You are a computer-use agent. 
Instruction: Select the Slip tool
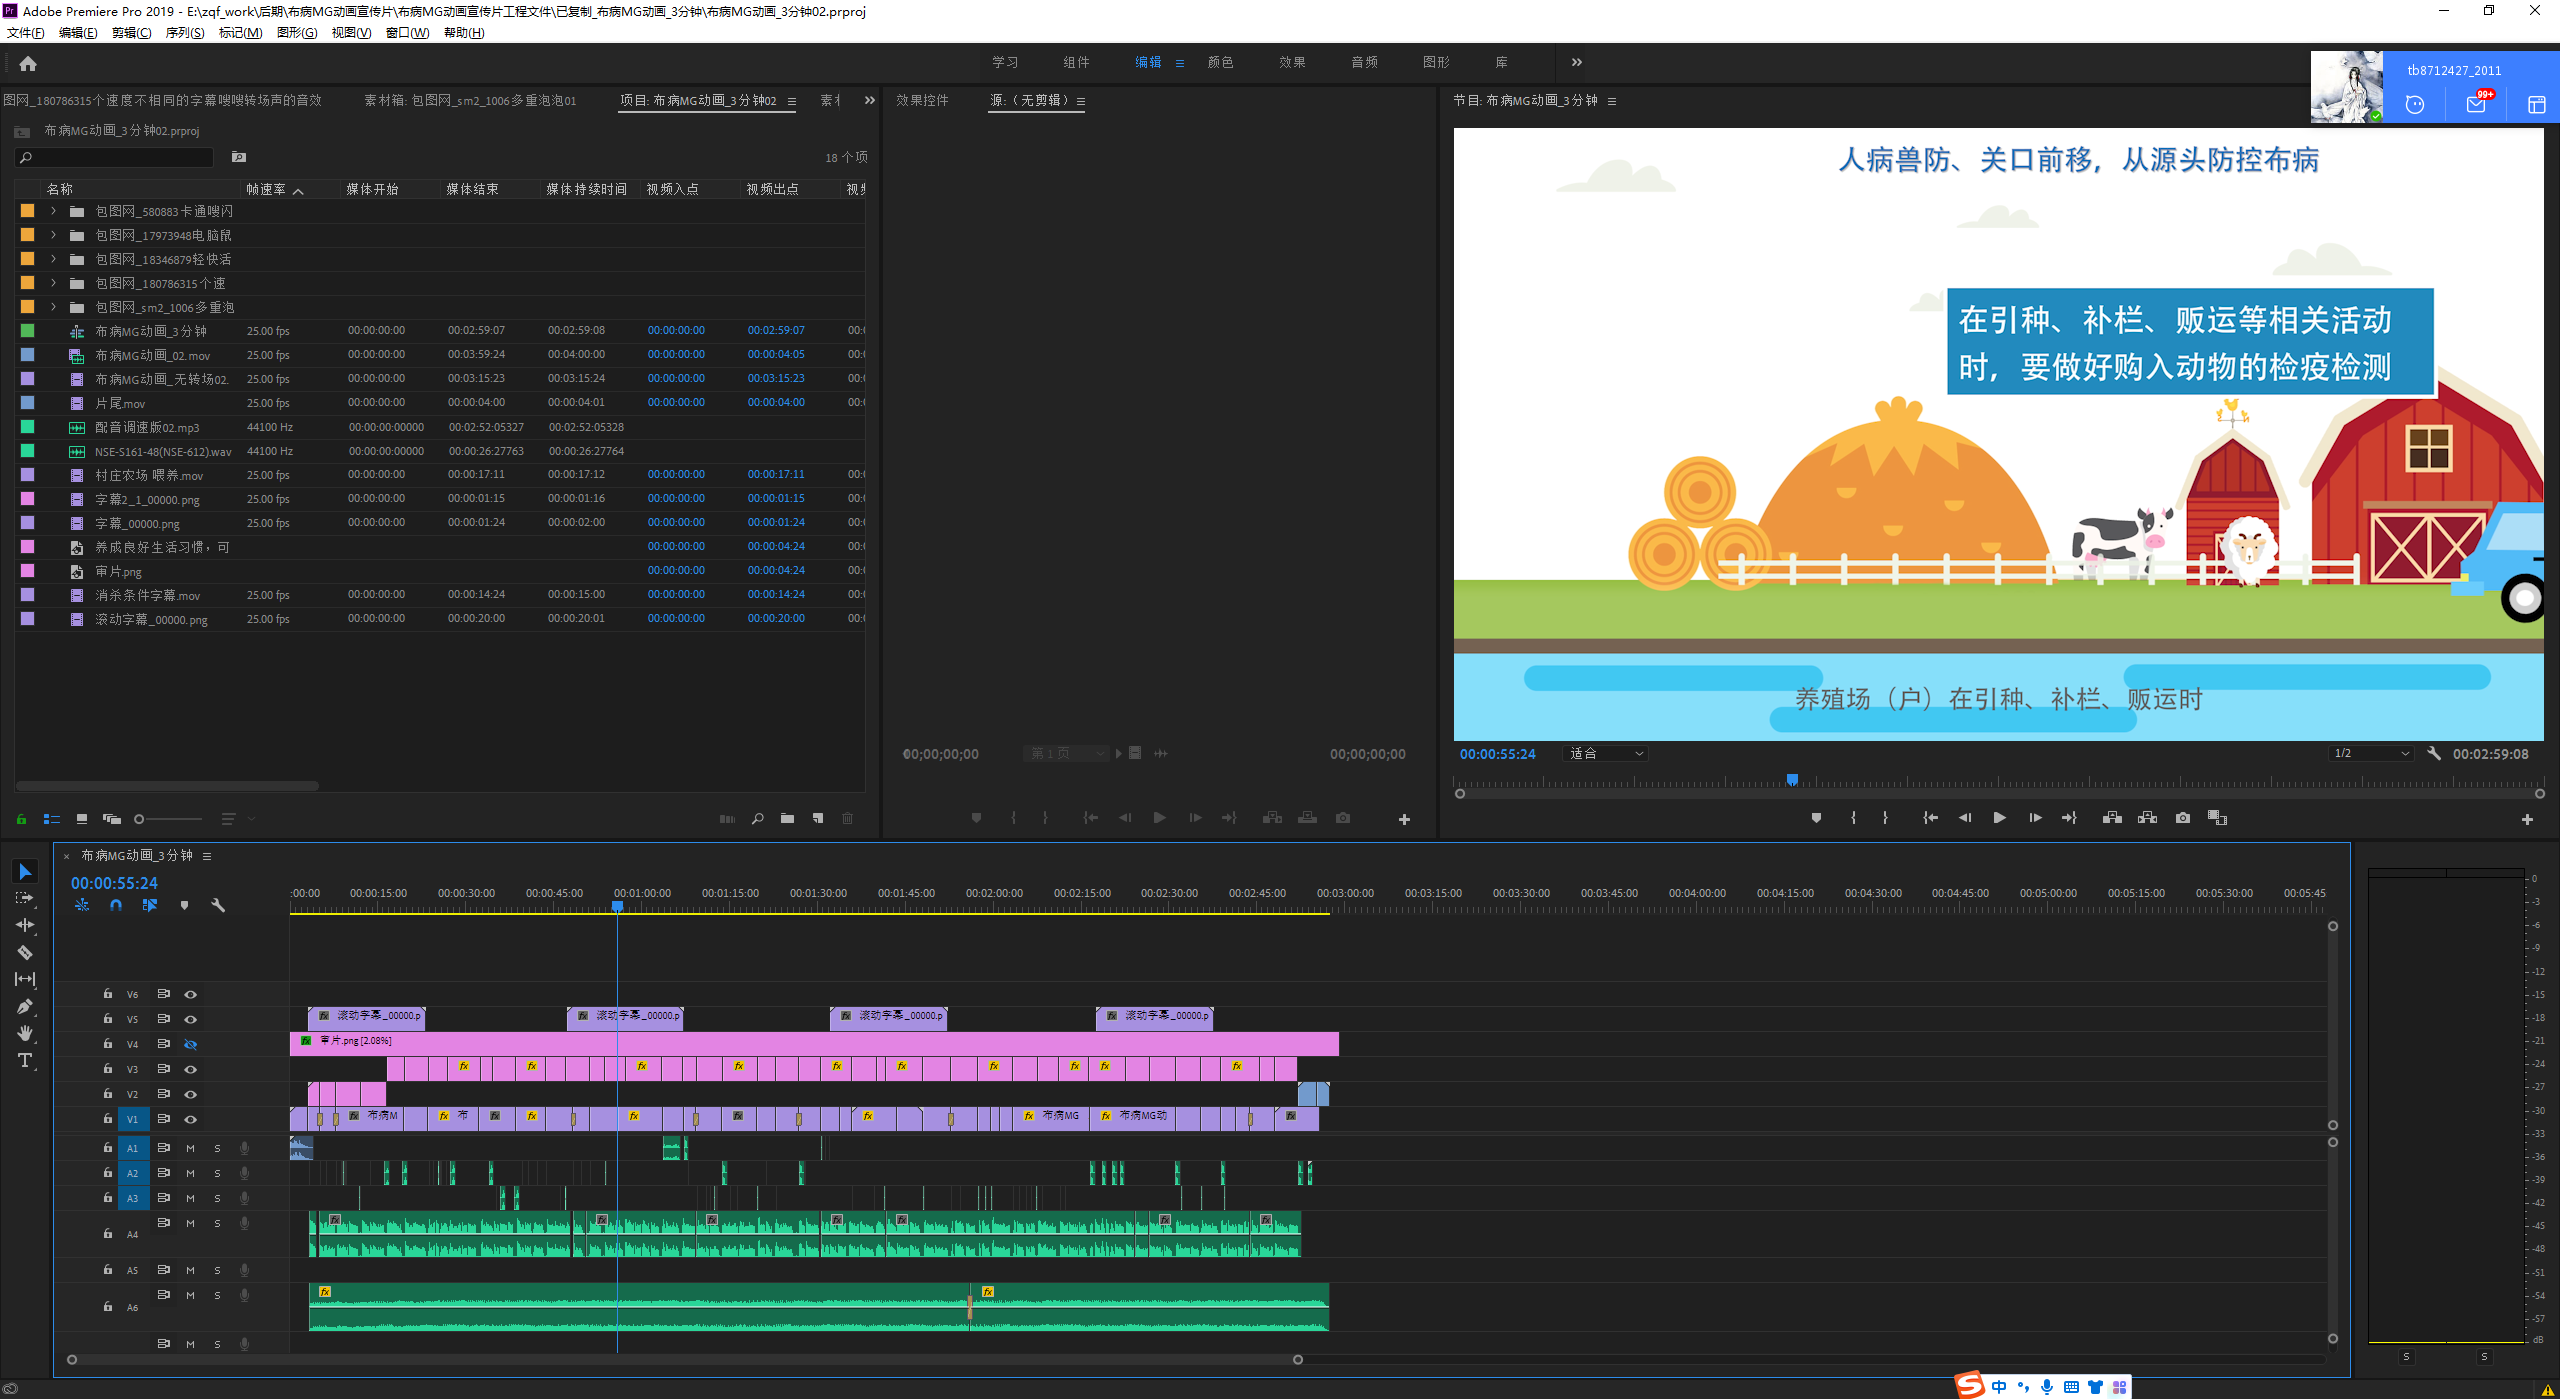tap(25, 979)
